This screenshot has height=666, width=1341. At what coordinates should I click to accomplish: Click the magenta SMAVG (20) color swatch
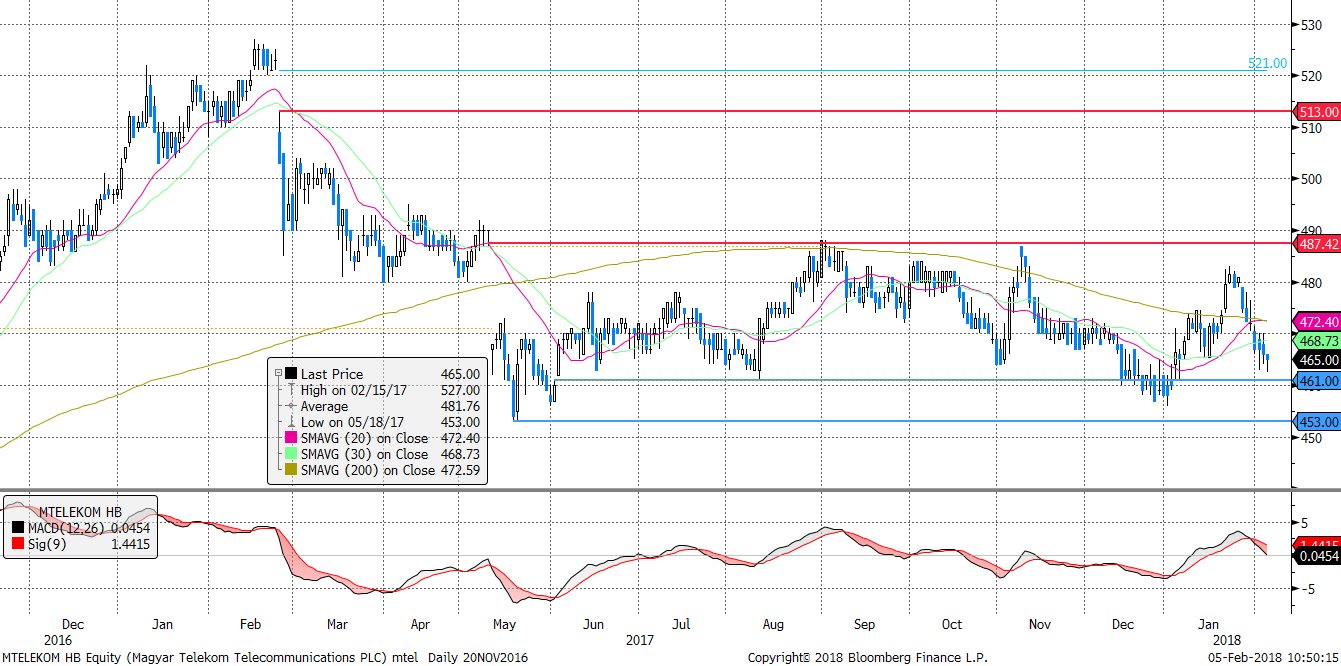point(291,438)
